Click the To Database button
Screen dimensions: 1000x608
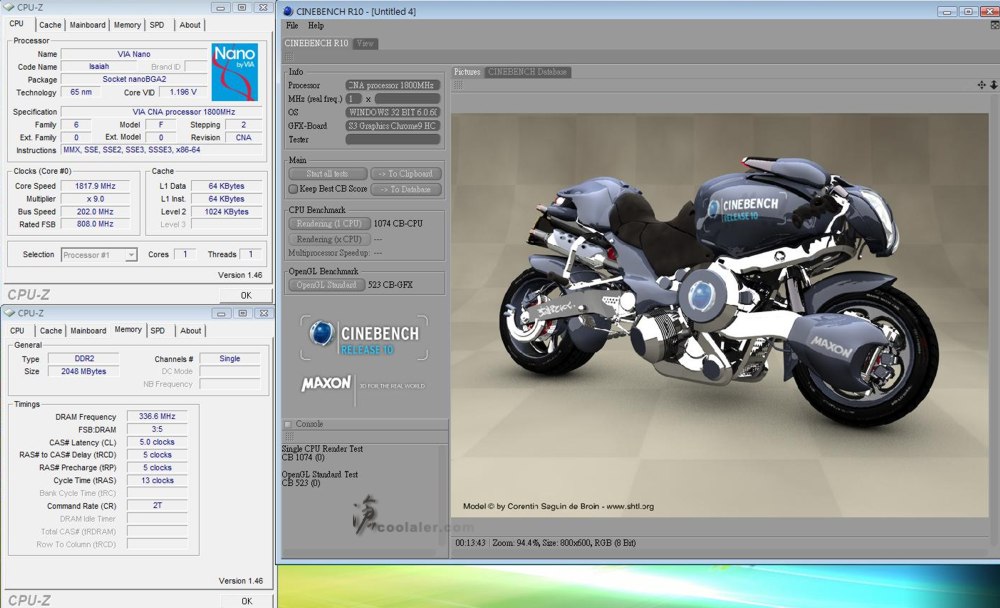(x=406, y=189)
